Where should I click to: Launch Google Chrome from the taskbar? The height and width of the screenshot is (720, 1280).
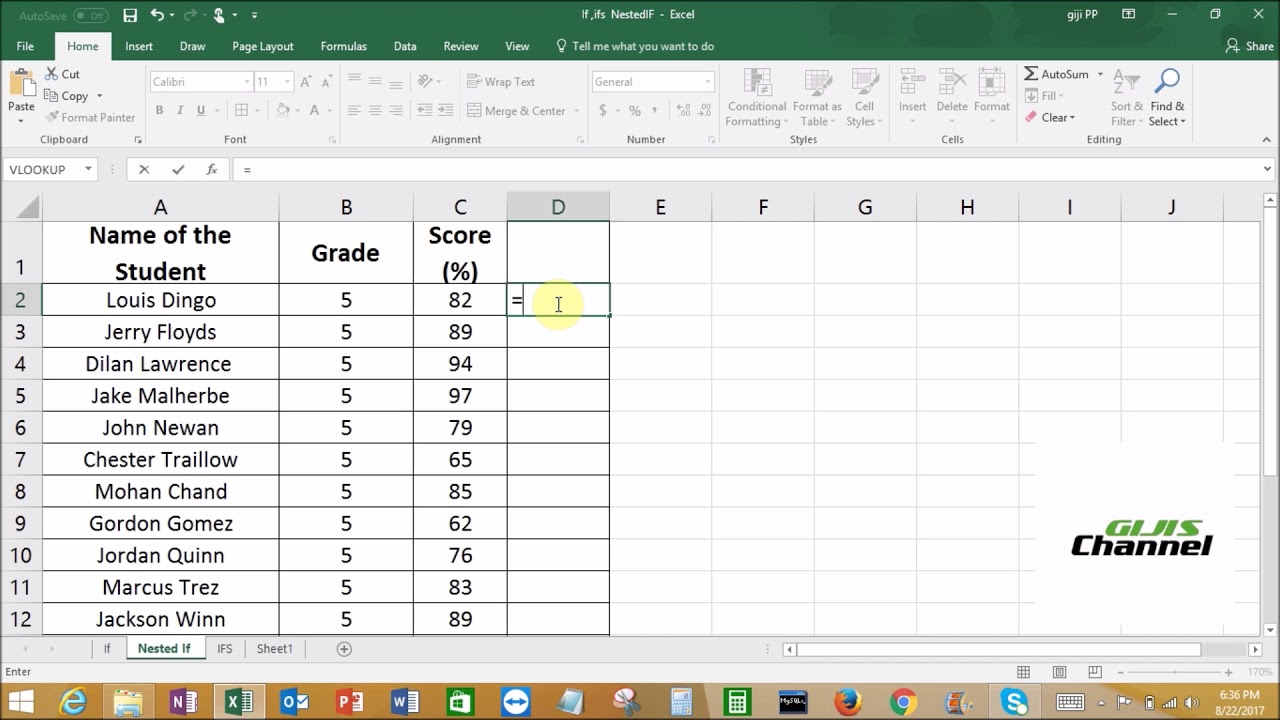click(x=904, y=701)
